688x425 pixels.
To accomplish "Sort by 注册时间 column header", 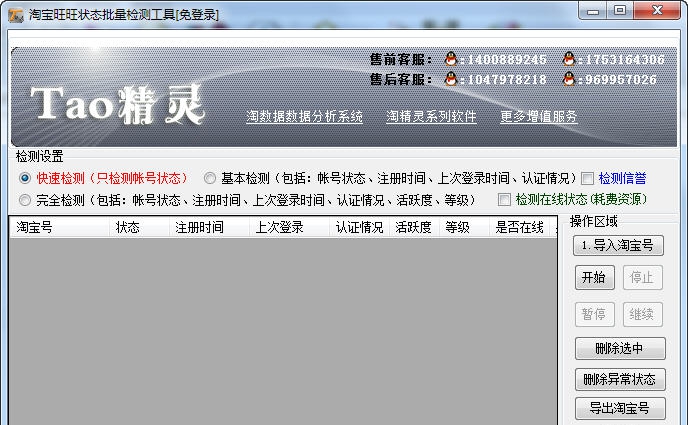I will coord(209,227).
